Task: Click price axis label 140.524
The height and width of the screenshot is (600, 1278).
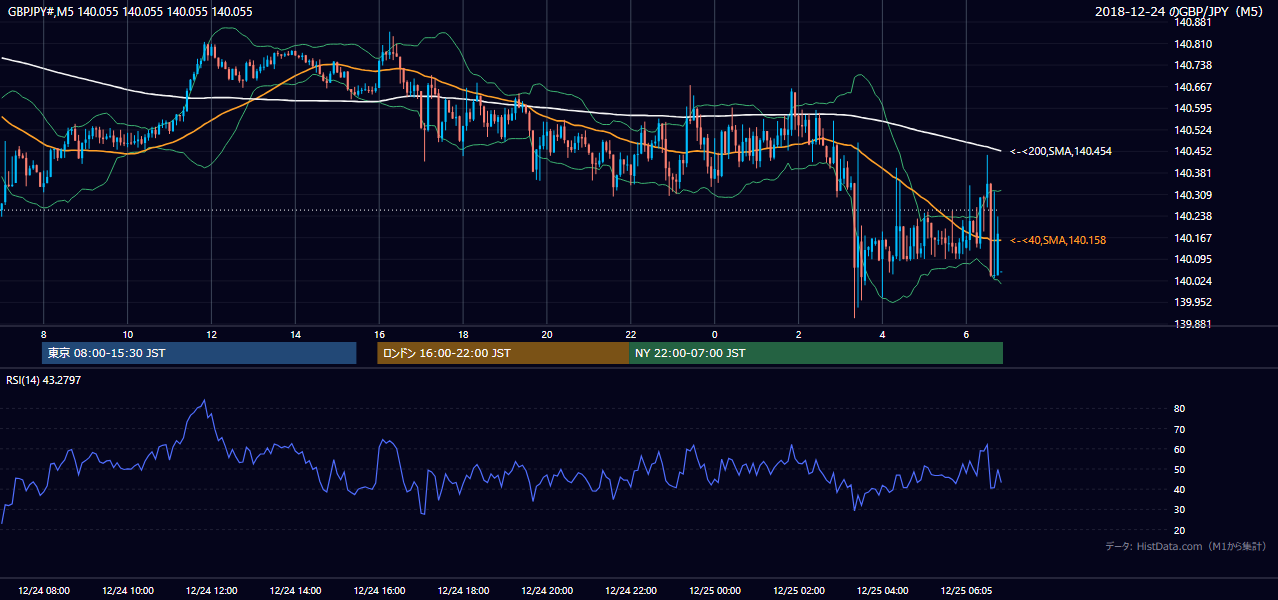Action: coord(1193,130)
